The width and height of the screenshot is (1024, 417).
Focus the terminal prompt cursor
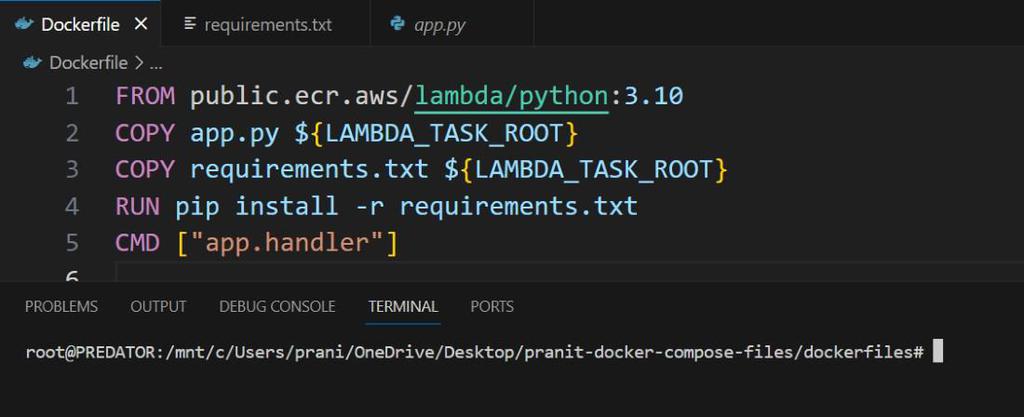tap(937, 352)
